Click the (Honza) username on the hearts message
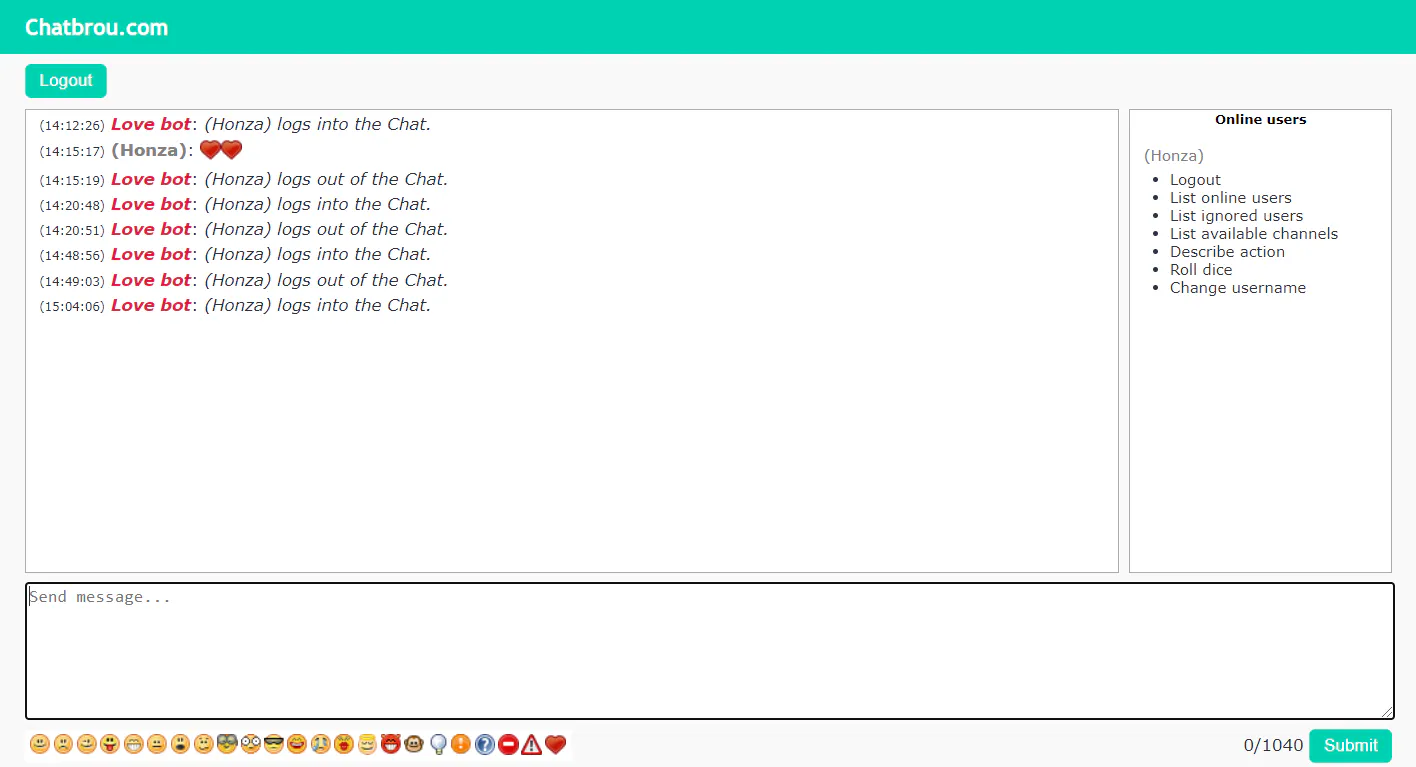The image size is (1416, 767). pos(149,150)
